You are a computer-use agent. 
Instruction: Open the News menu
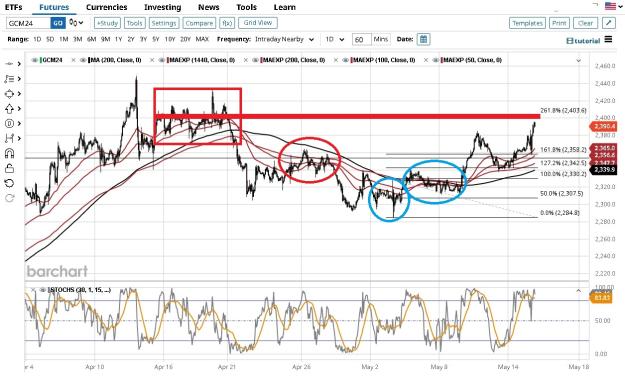click(208, 7)
